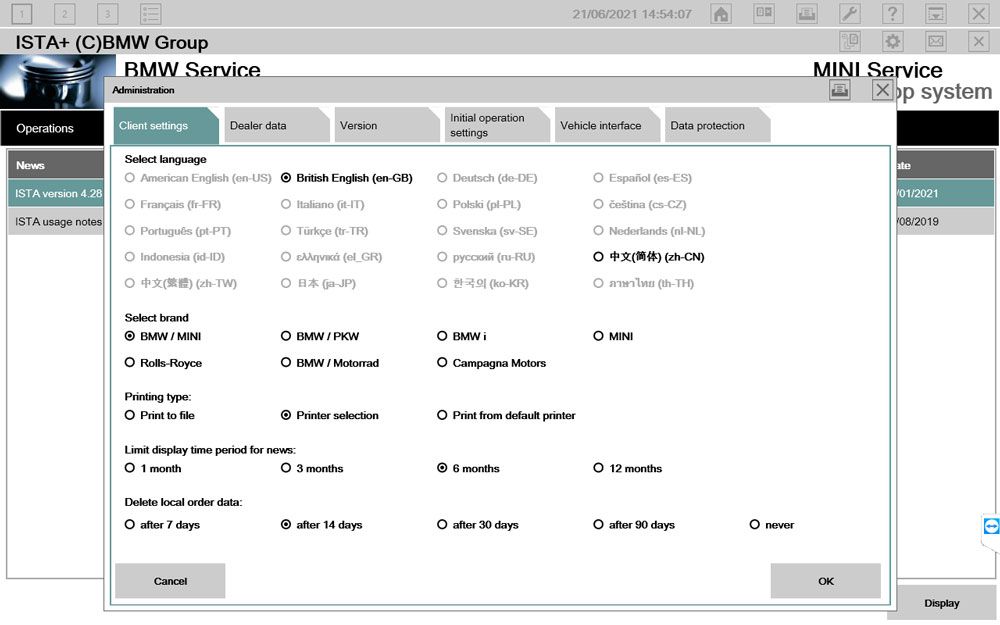This screenshot has height=625, width=1000.
Task: Click the documents icon left of the gear
Action: point(849,41)
